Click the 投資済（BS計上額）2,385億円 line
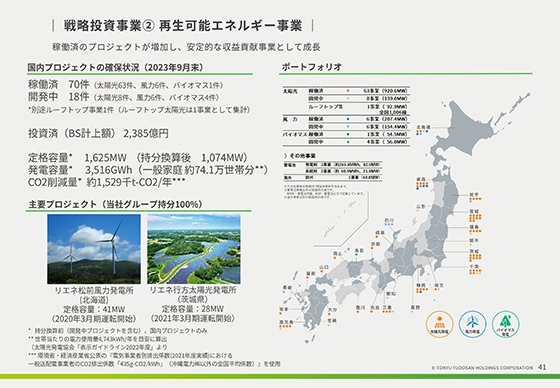 pos(98,133)
